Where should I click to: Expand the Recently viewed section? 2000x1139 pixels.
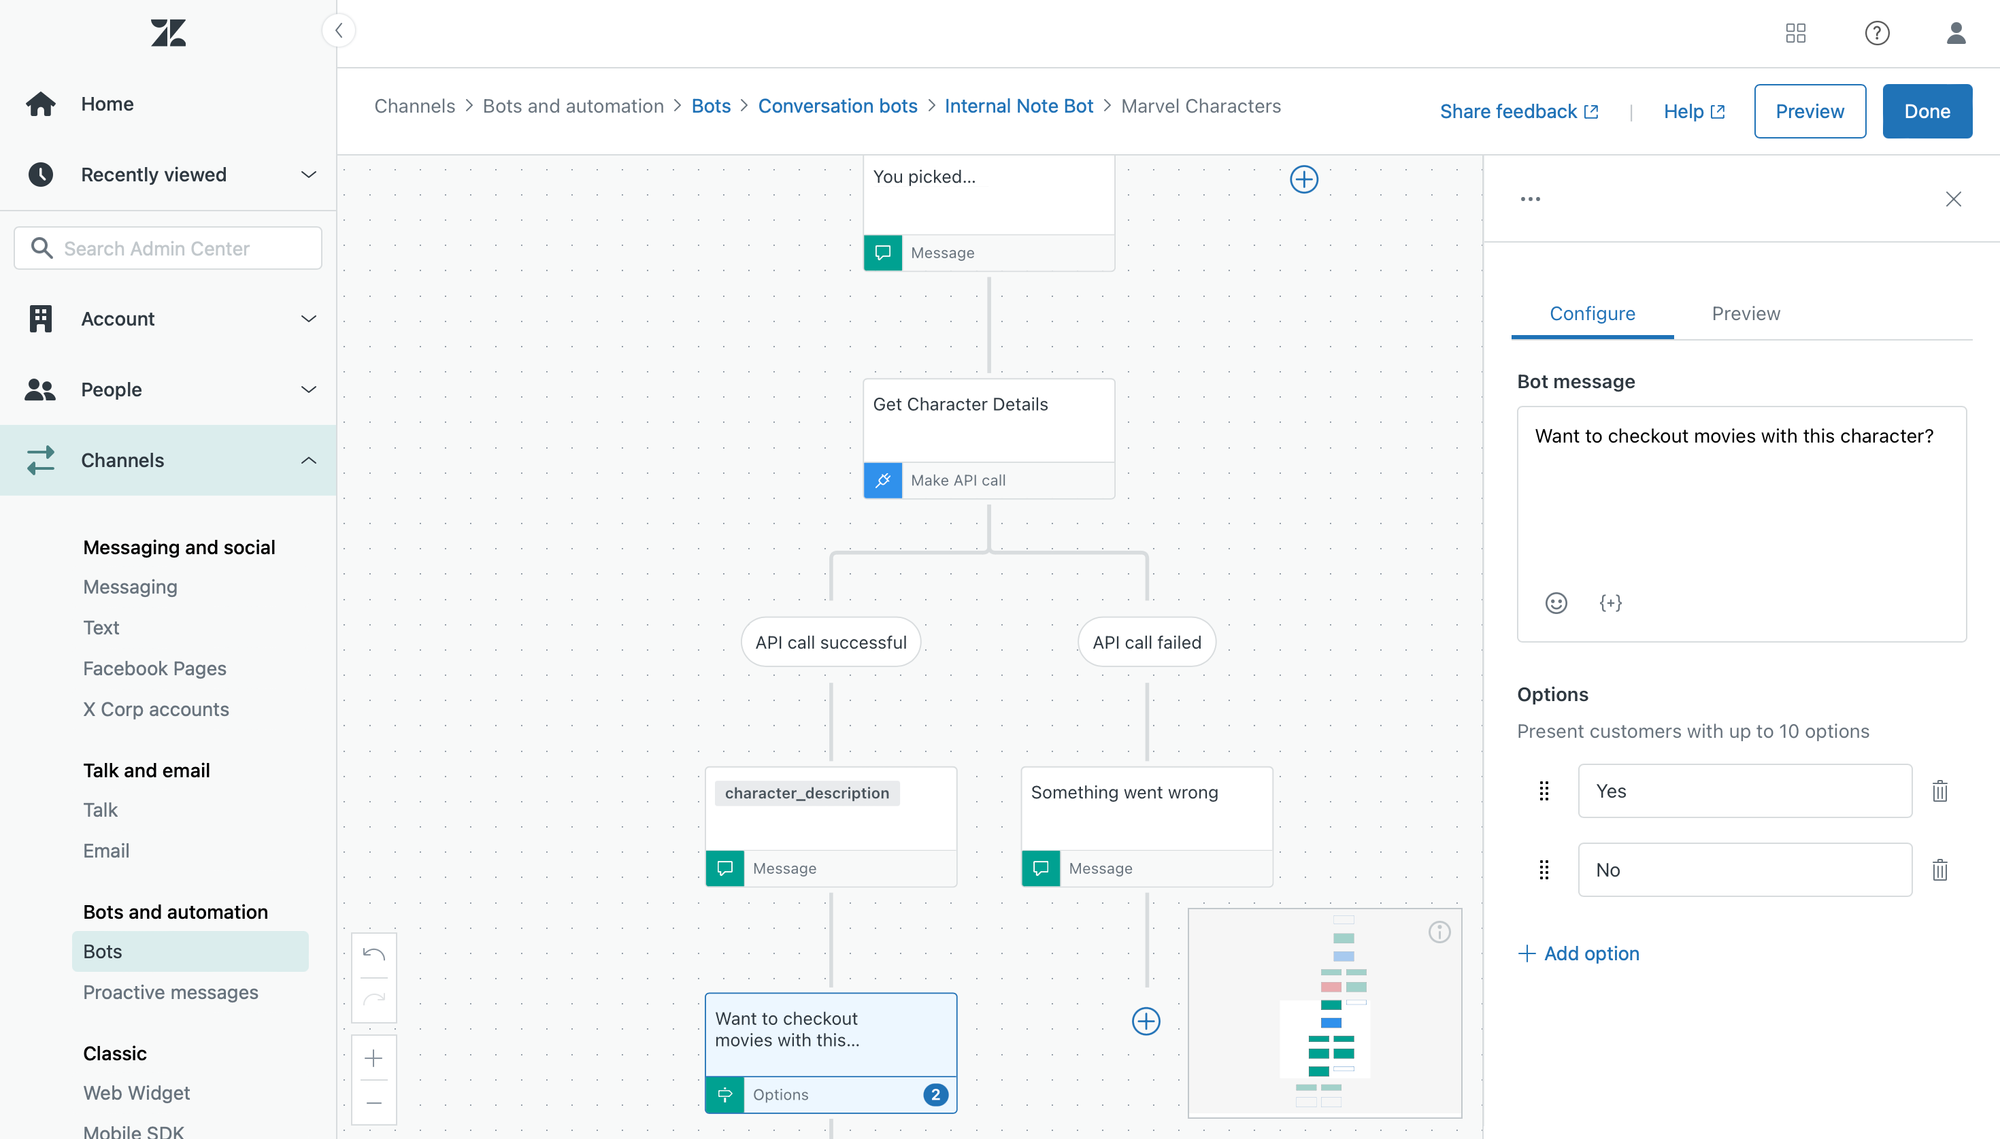[308, 175]
